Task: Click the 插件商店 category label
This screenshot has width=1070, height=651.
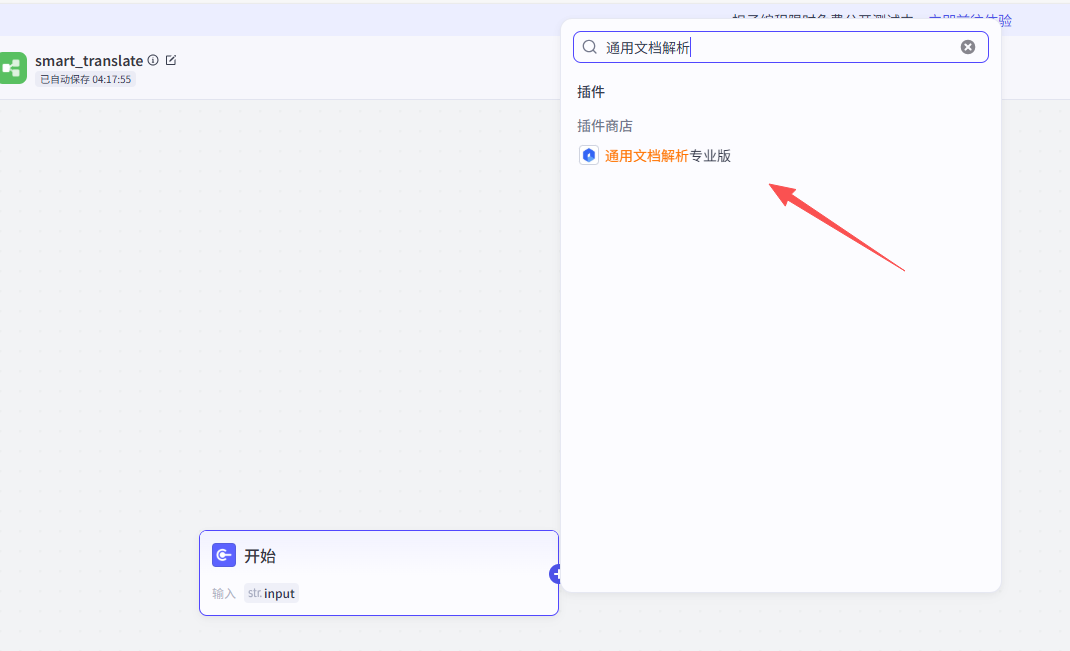Action: [605, 126]
